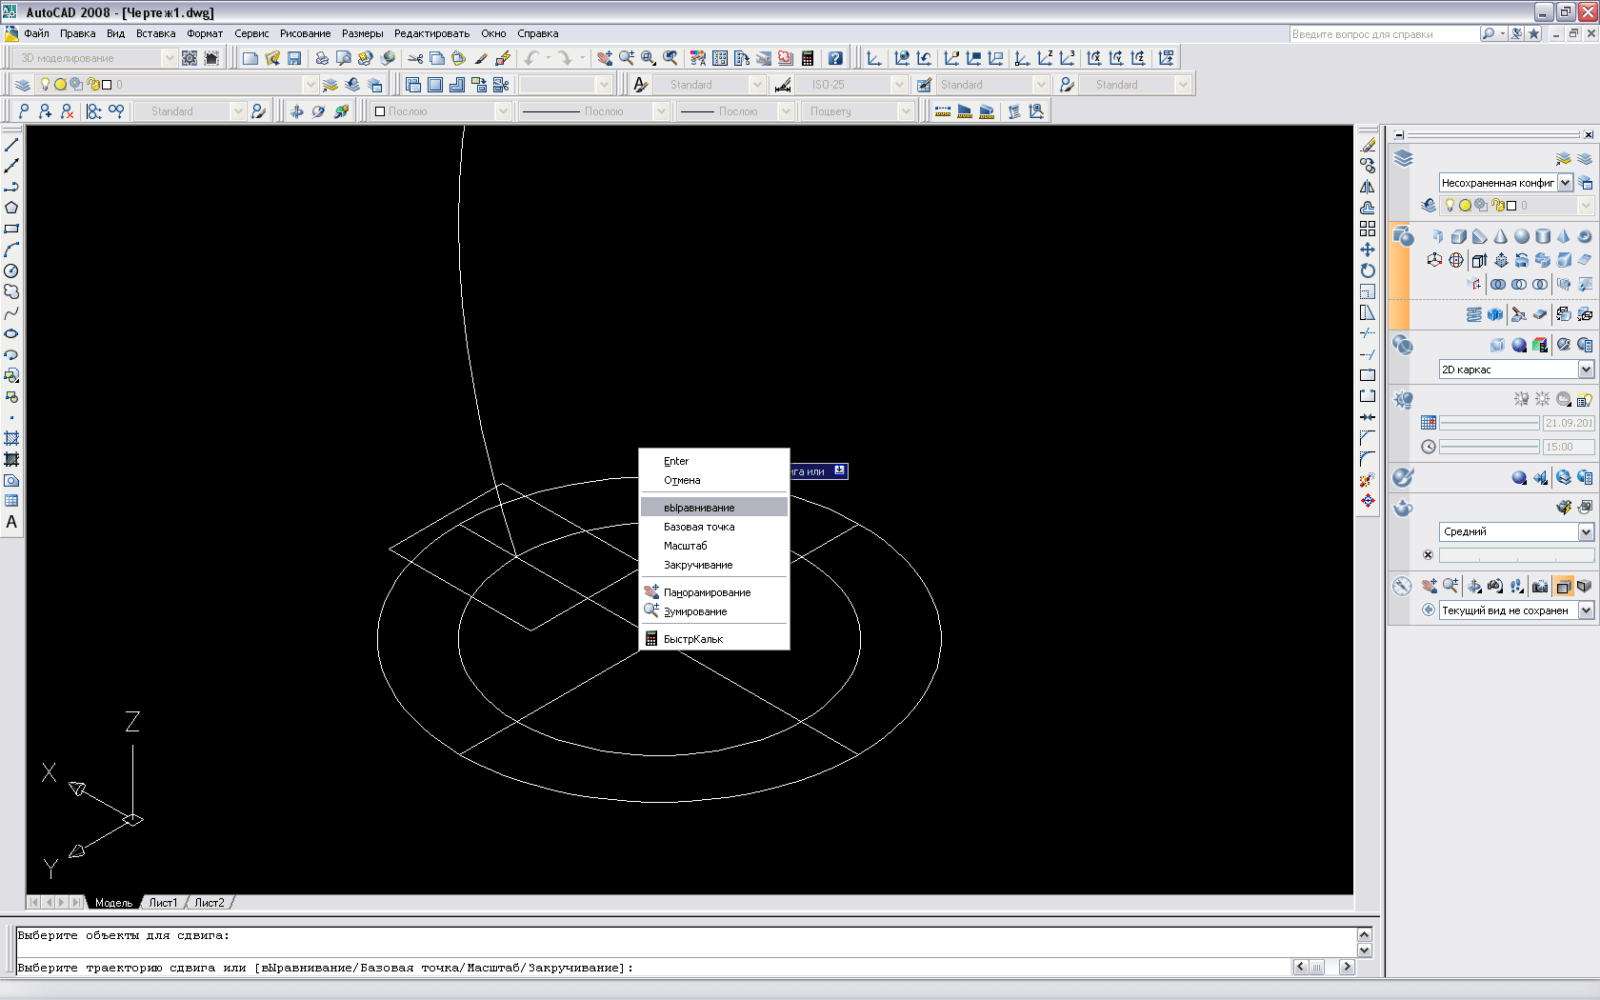The image size is (1600, 1000).
Task: Open the 3D моделирование workspace dropdown
Action: tap(169, 59)
